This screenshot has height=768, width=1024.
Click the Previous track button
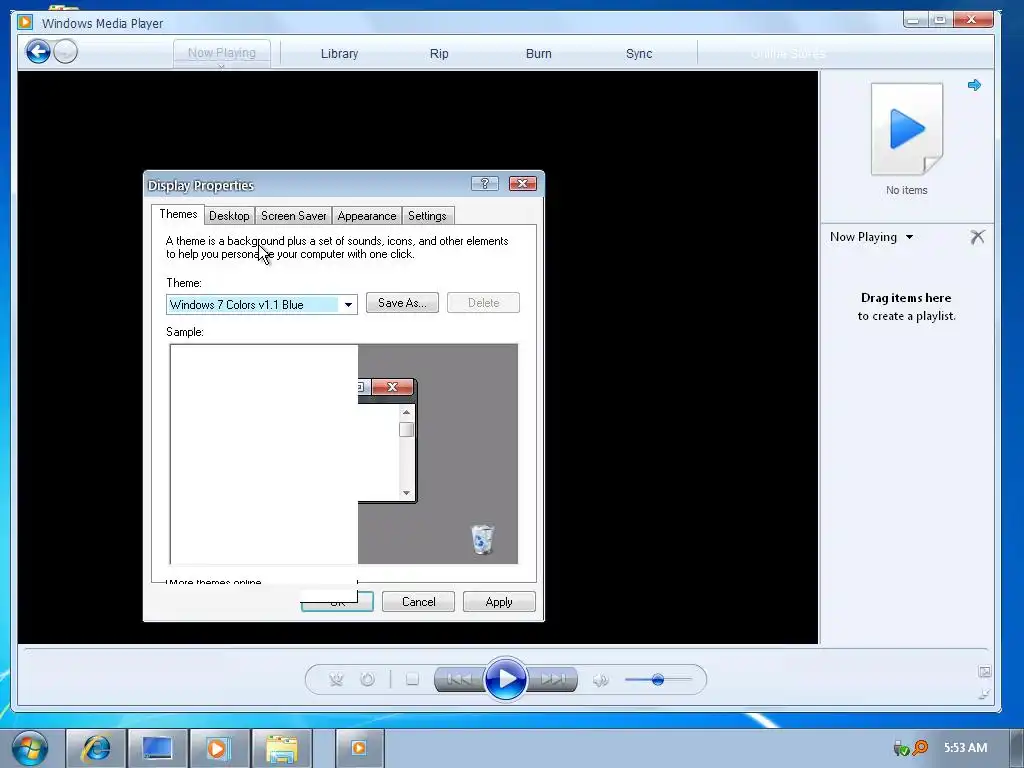[459, 680]
